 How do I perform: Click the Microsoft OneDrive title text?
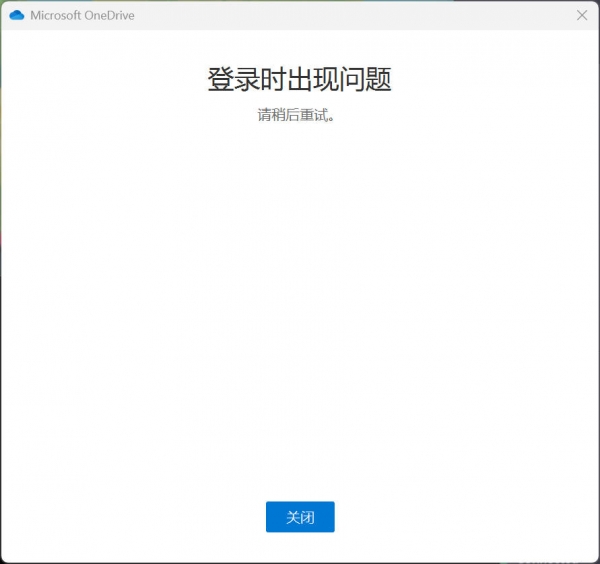tap(82, 15)
